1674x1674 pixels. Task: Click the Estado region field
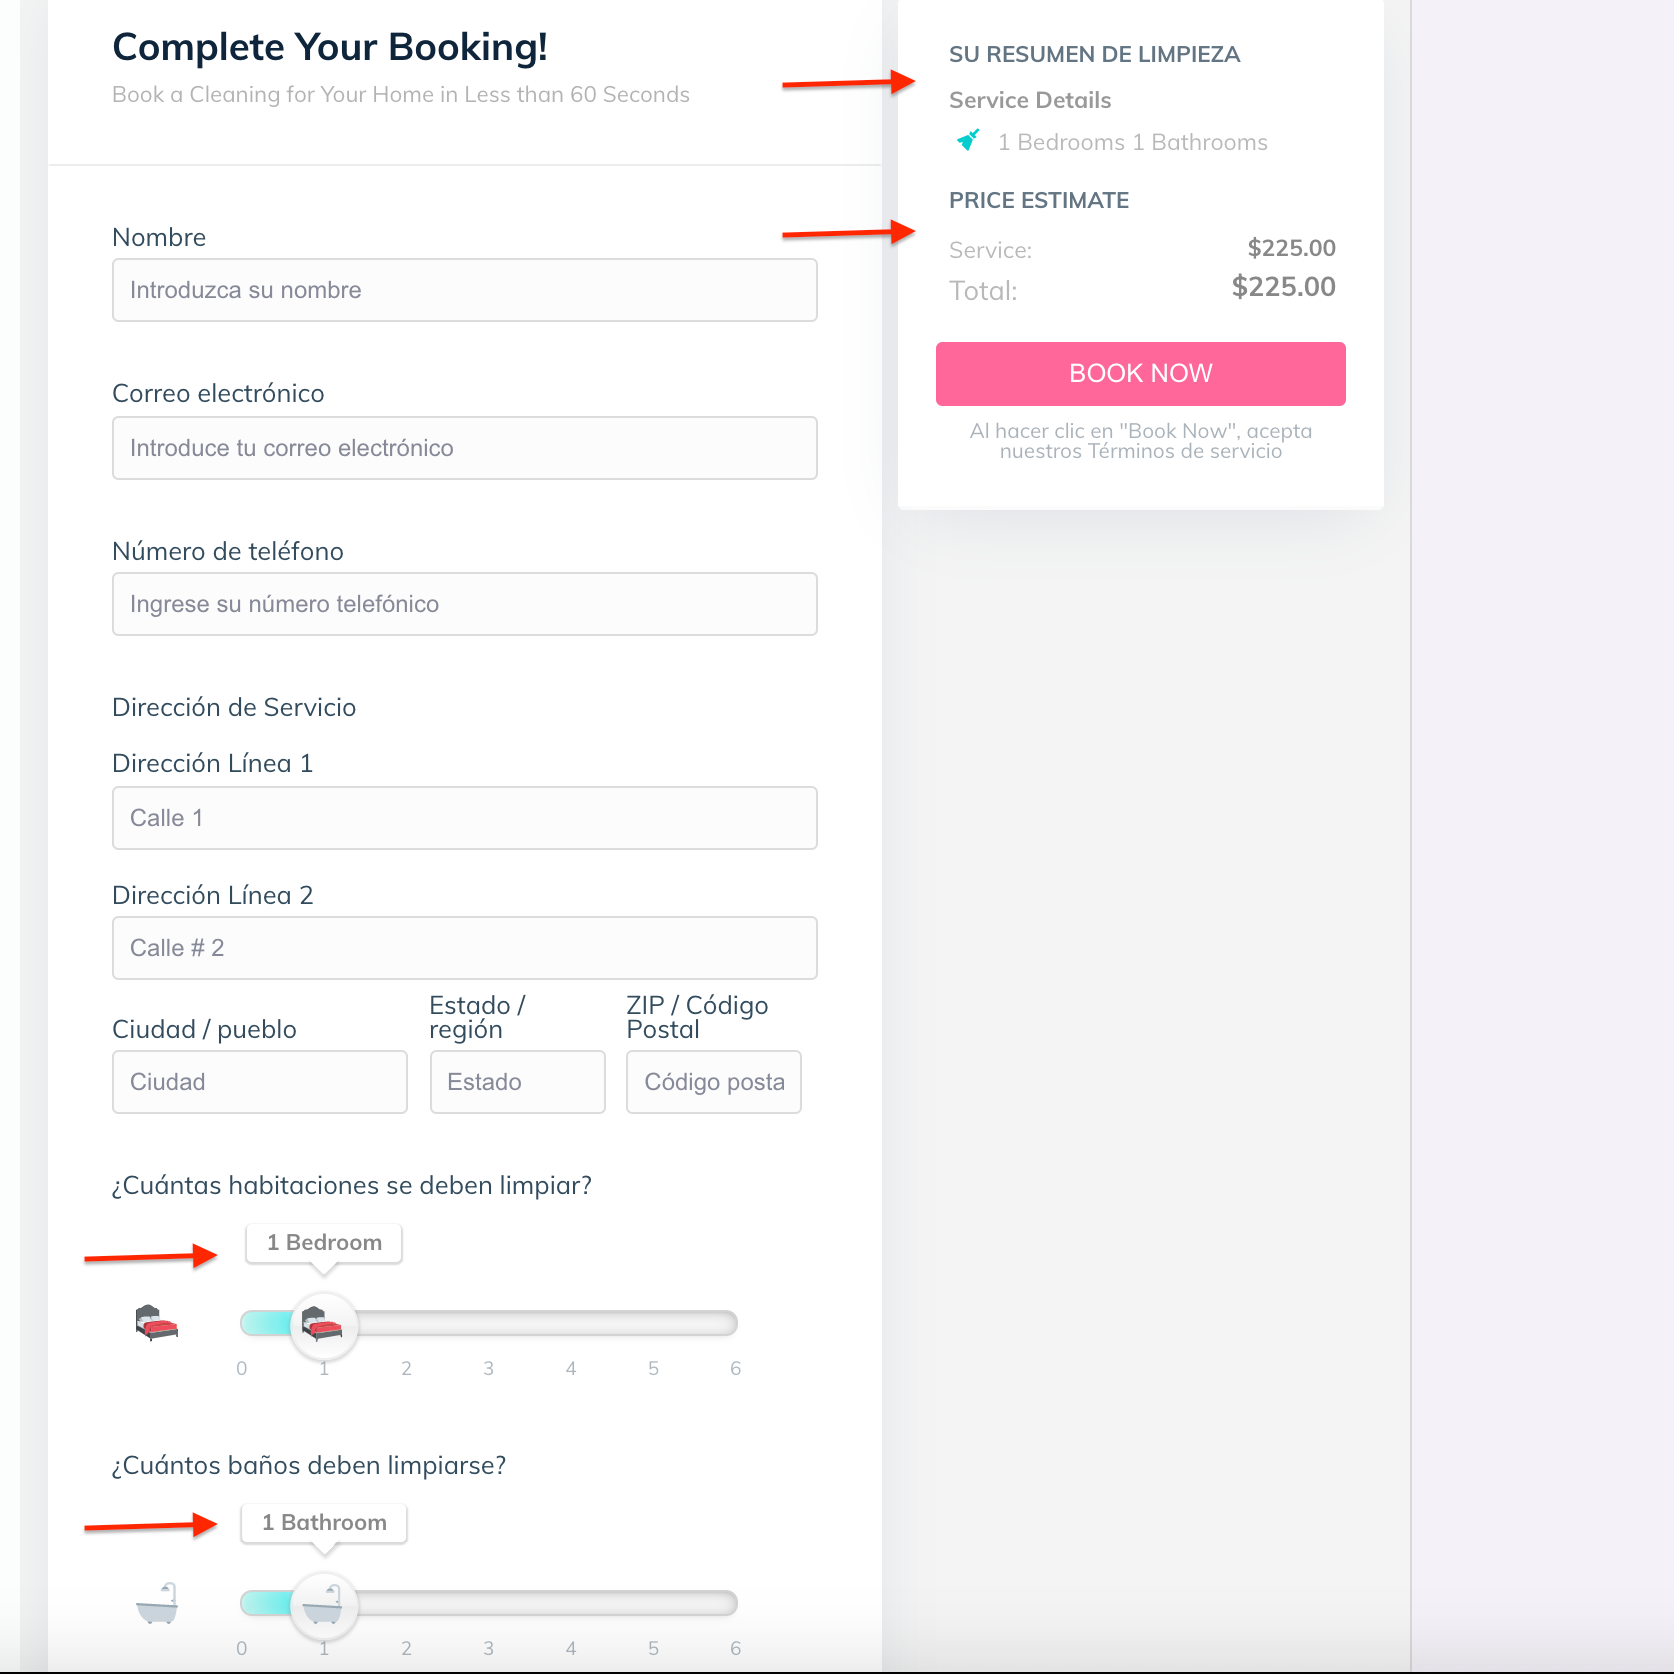click(518, 1082)
